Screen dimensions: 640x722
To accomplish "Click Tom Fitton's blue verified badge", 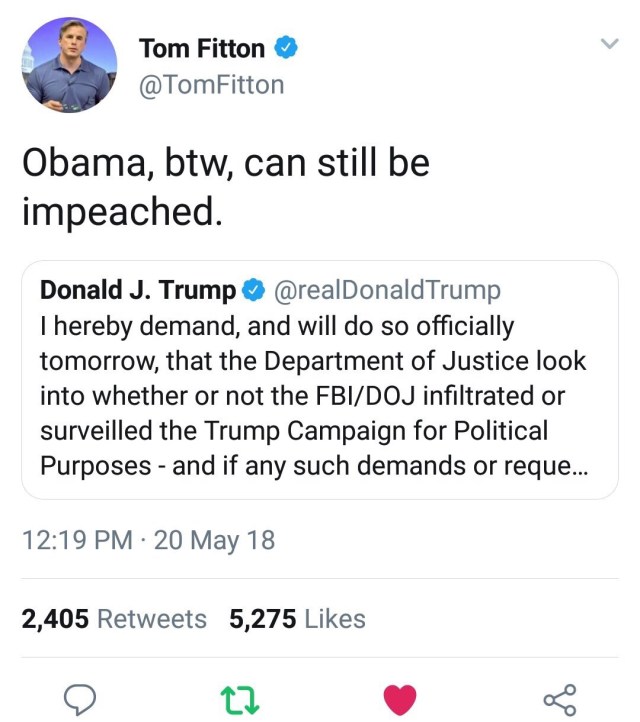I will (284, 47).
